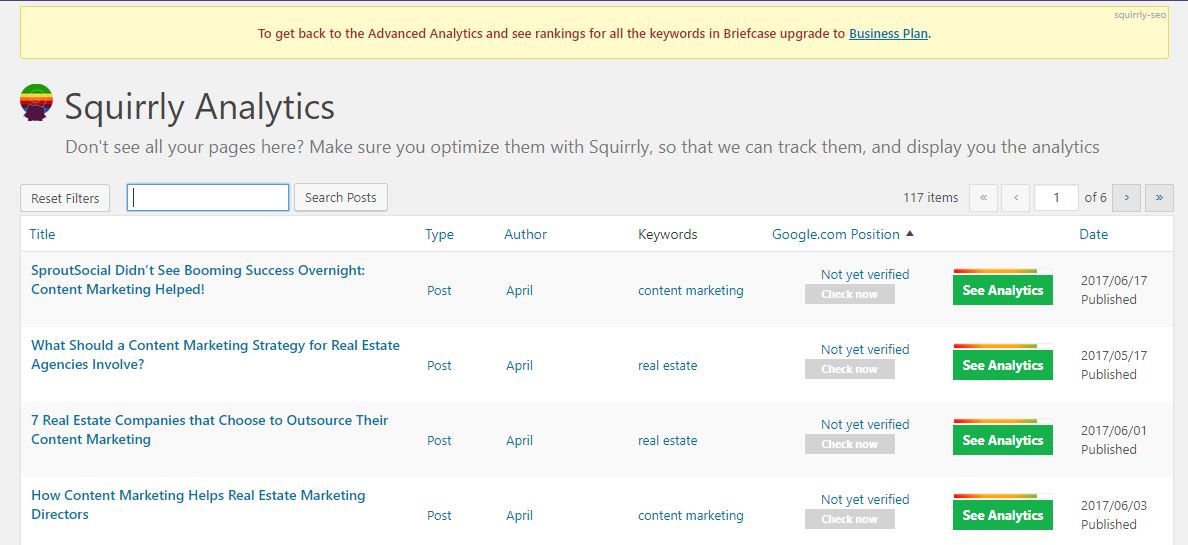This screenshot has height=545, width=1188.
Task: Click date 2017/06/03 Published
Action: [x=1114, y=515]
